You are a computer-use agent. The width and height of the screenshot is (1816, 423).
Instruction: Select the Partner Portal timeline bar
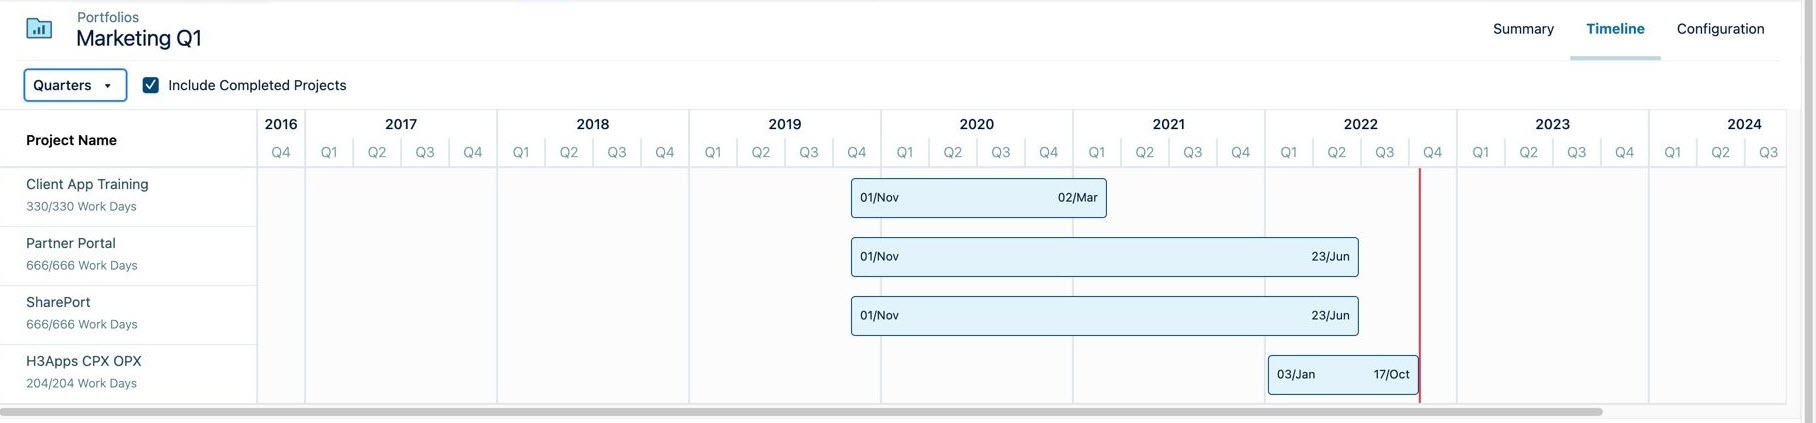click(x=1104, y=257)
